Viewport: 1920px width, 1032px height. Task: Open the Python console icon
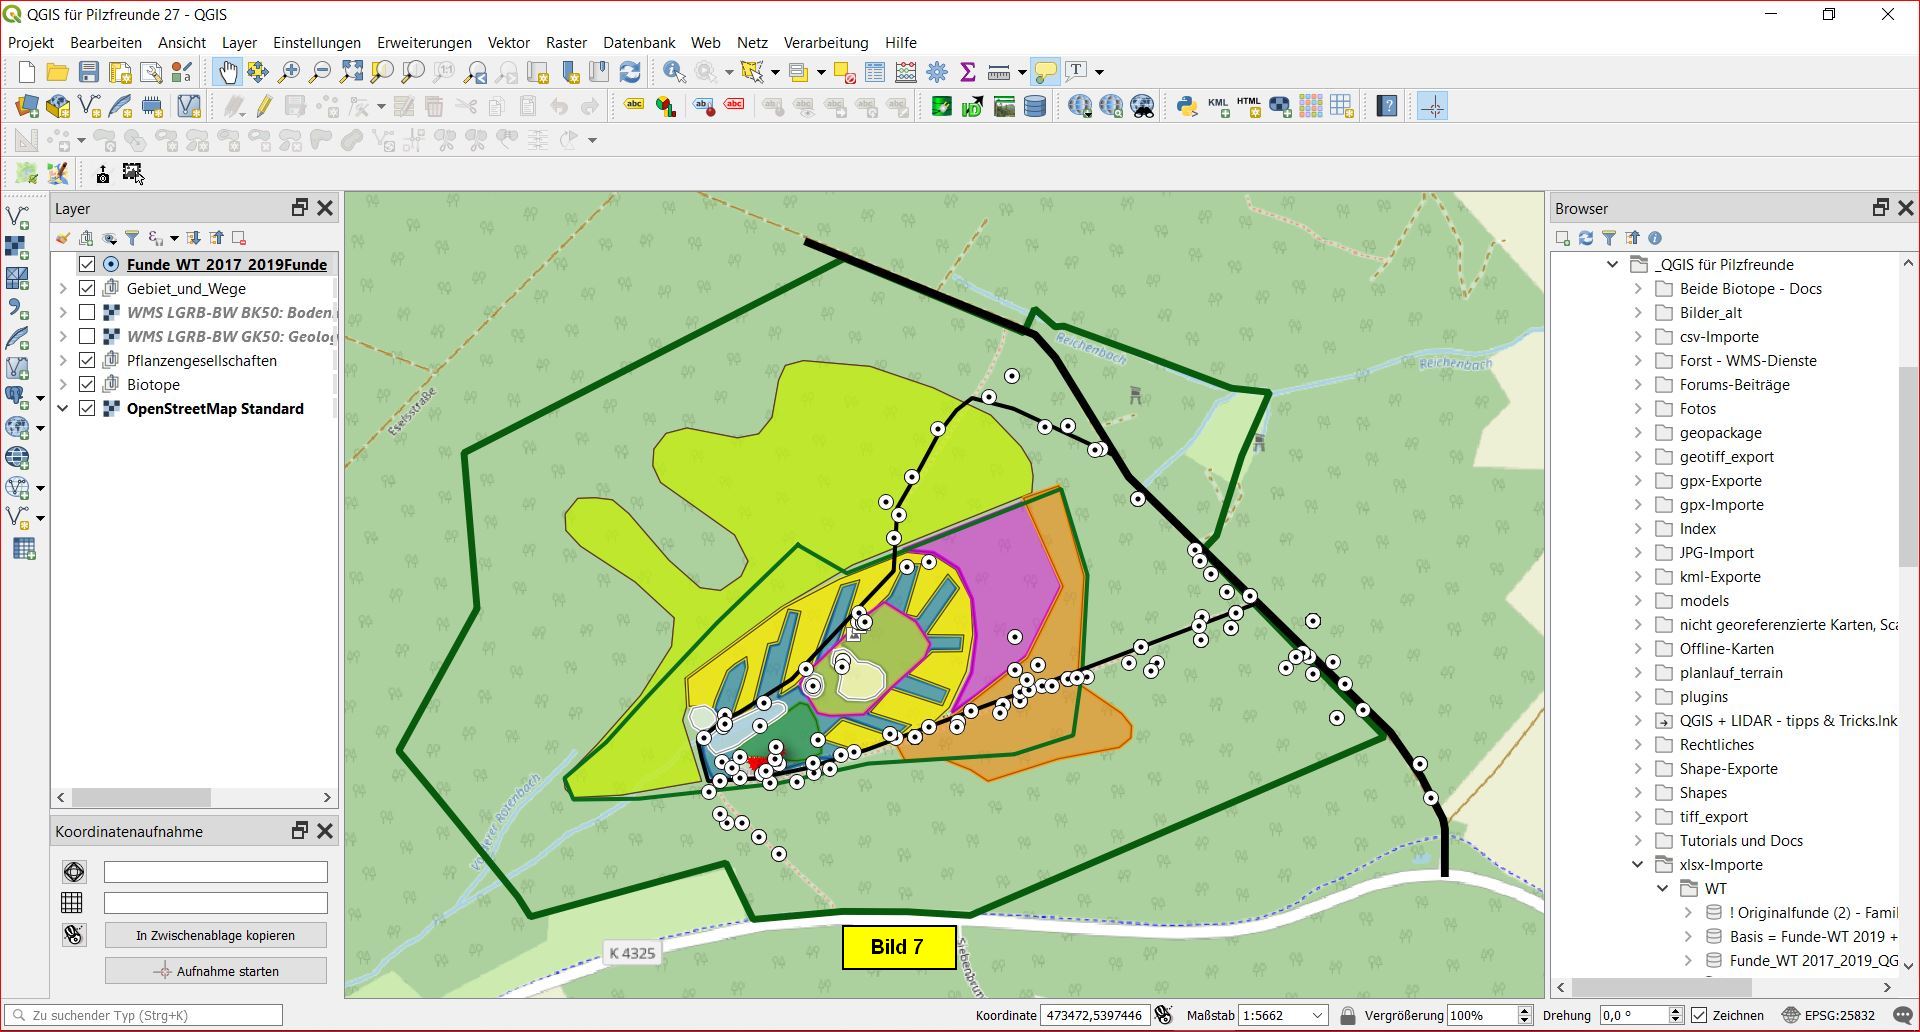click(x=1186, y=106)
